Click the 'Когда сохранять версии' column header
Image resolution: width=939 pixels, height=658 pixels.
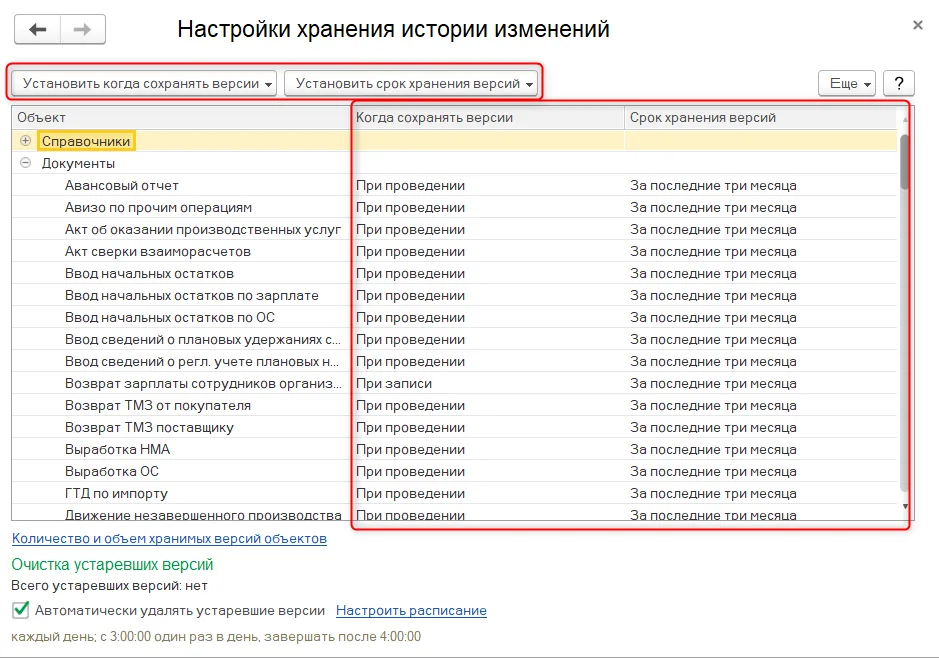pos(488,117)
